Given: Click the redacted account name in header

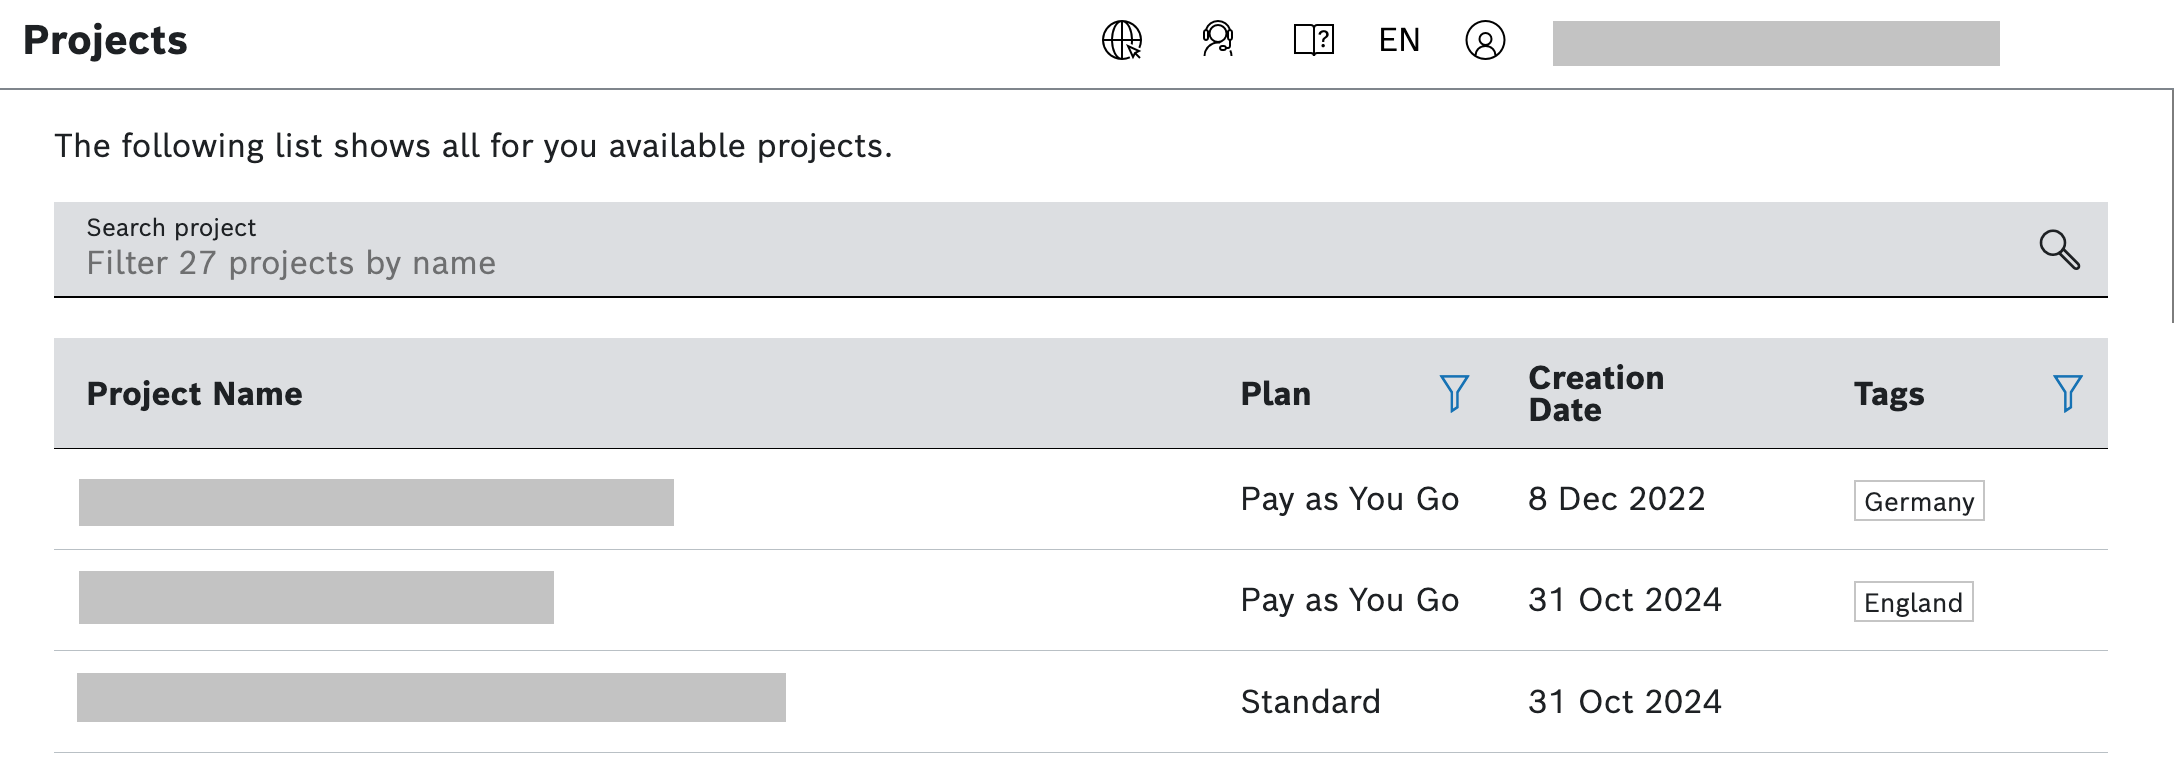Looking at the screenshot, I should tap(1775, 44).
